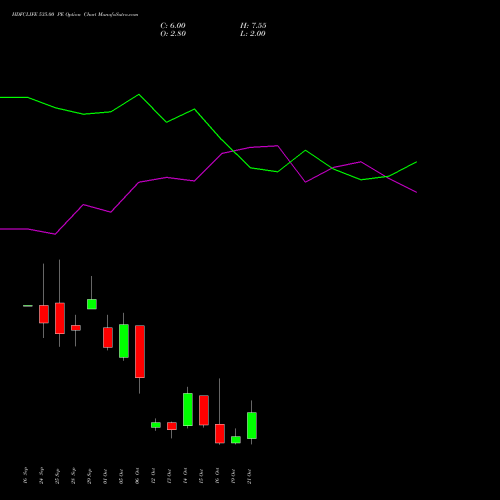Click the open value O: 2.80

coord(173,34)
